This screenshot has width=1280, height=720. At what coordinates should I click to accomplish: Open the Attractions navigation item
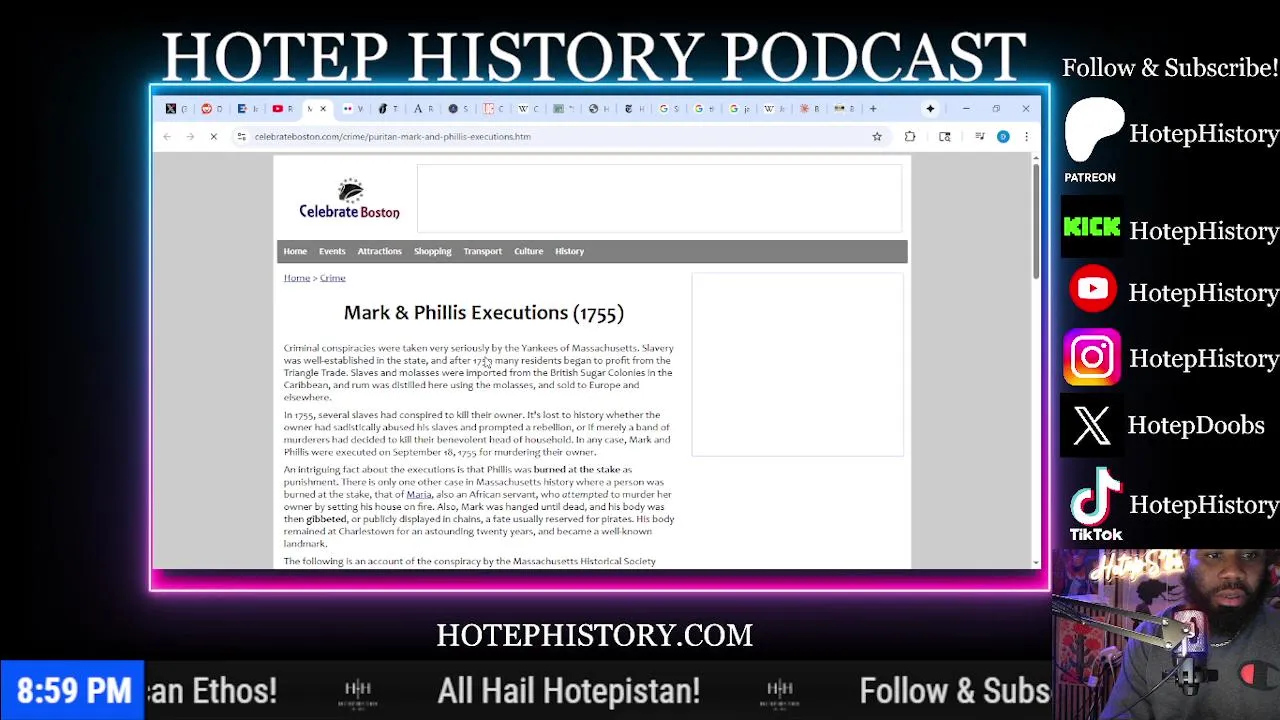tap(379, 251)
